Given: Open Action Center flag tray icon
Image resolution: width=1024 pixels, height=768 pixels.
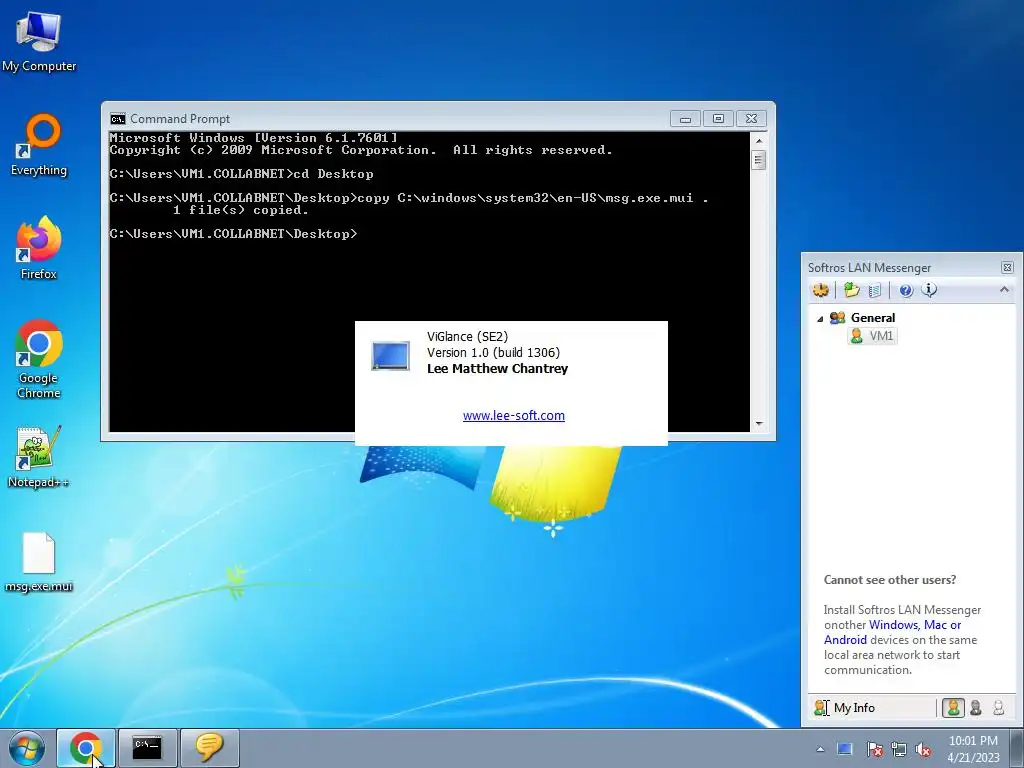Looking at the screenshot, I should coord(875,750).
